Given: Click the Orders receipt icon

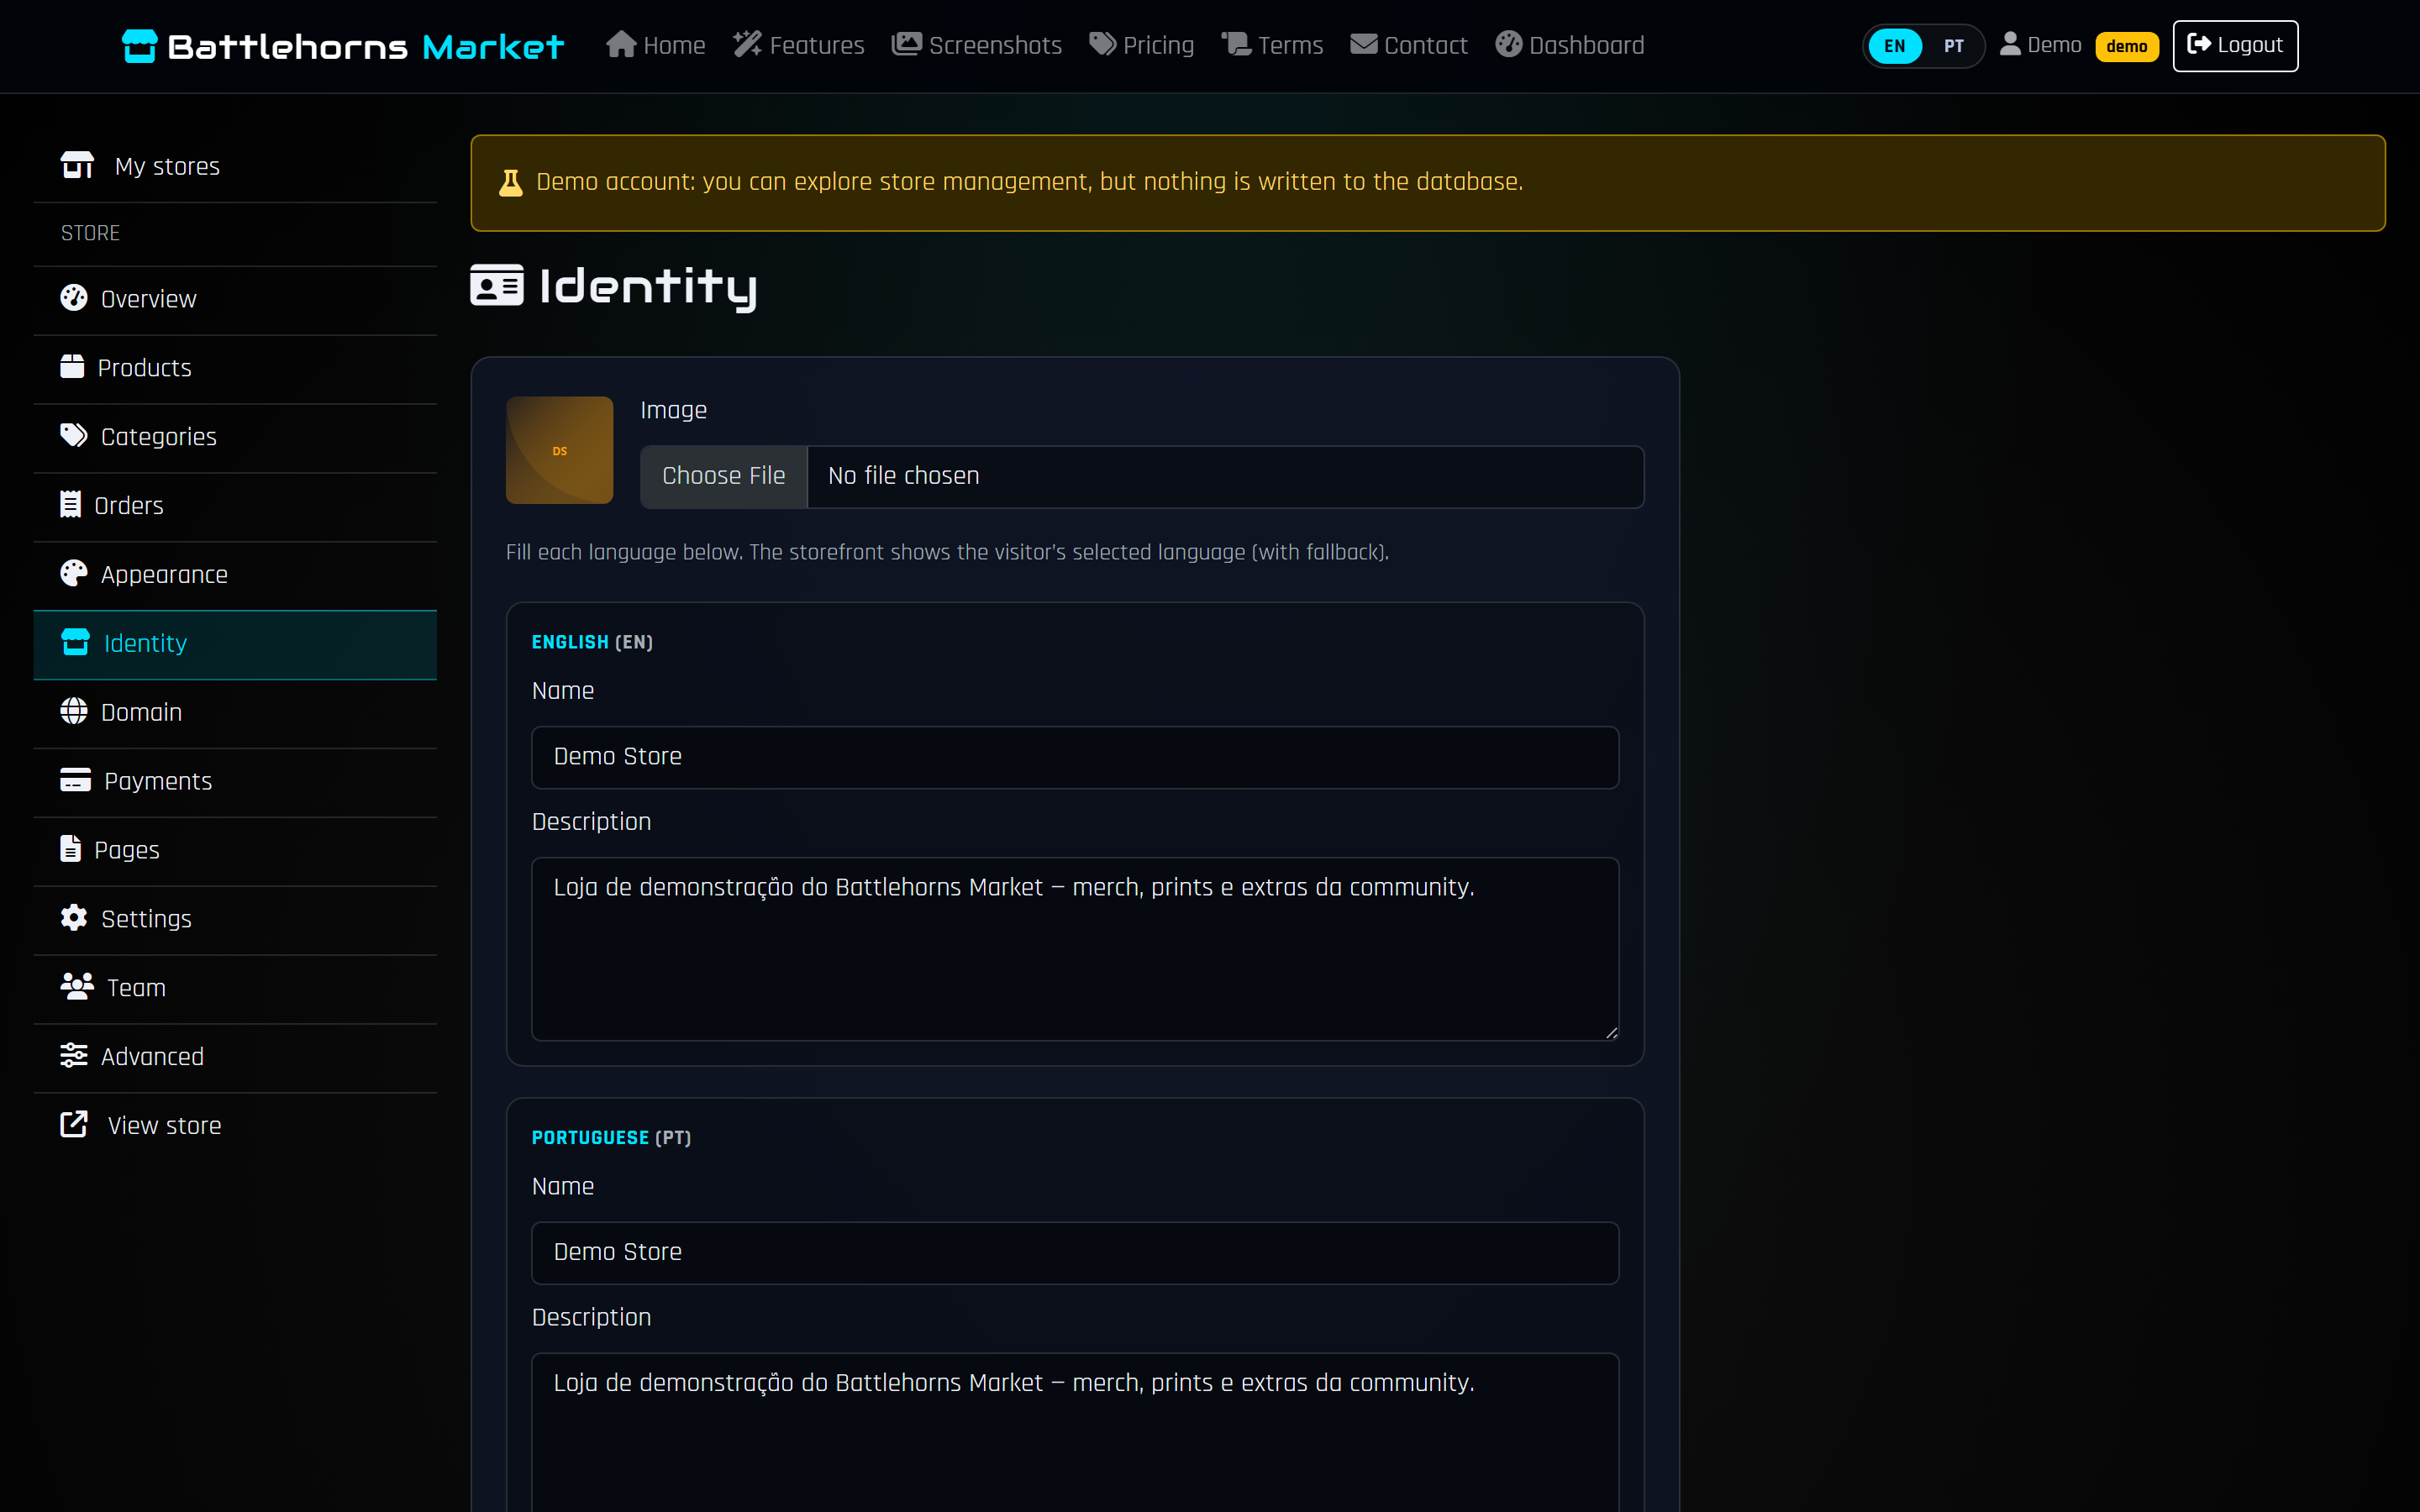Looking at the screenshot, I should click(x=70, y=505).
